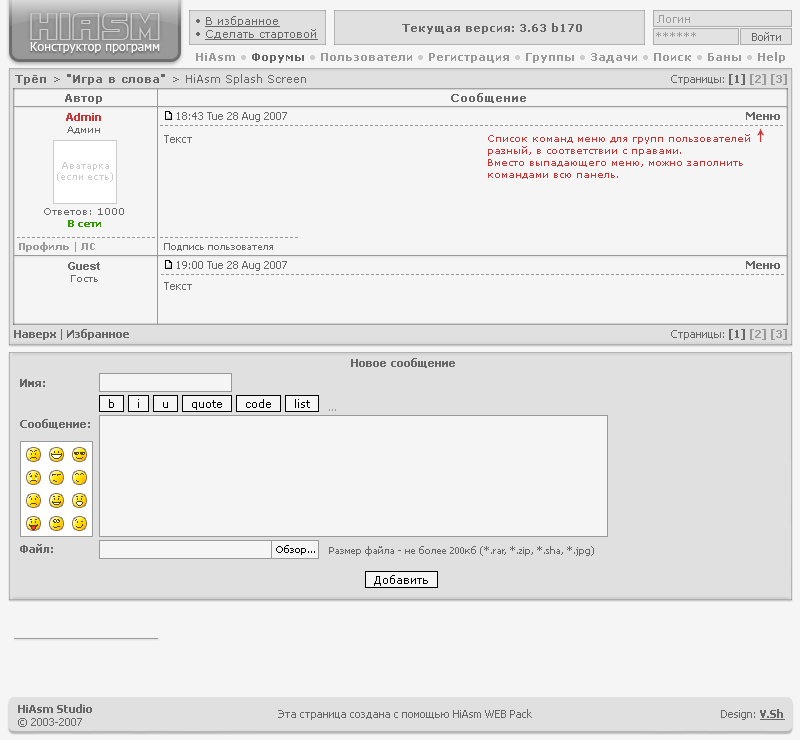Click the Обзор... file browse button
Image resolution: width=800 pixels, height=740 pixels.
coord(295,550)
